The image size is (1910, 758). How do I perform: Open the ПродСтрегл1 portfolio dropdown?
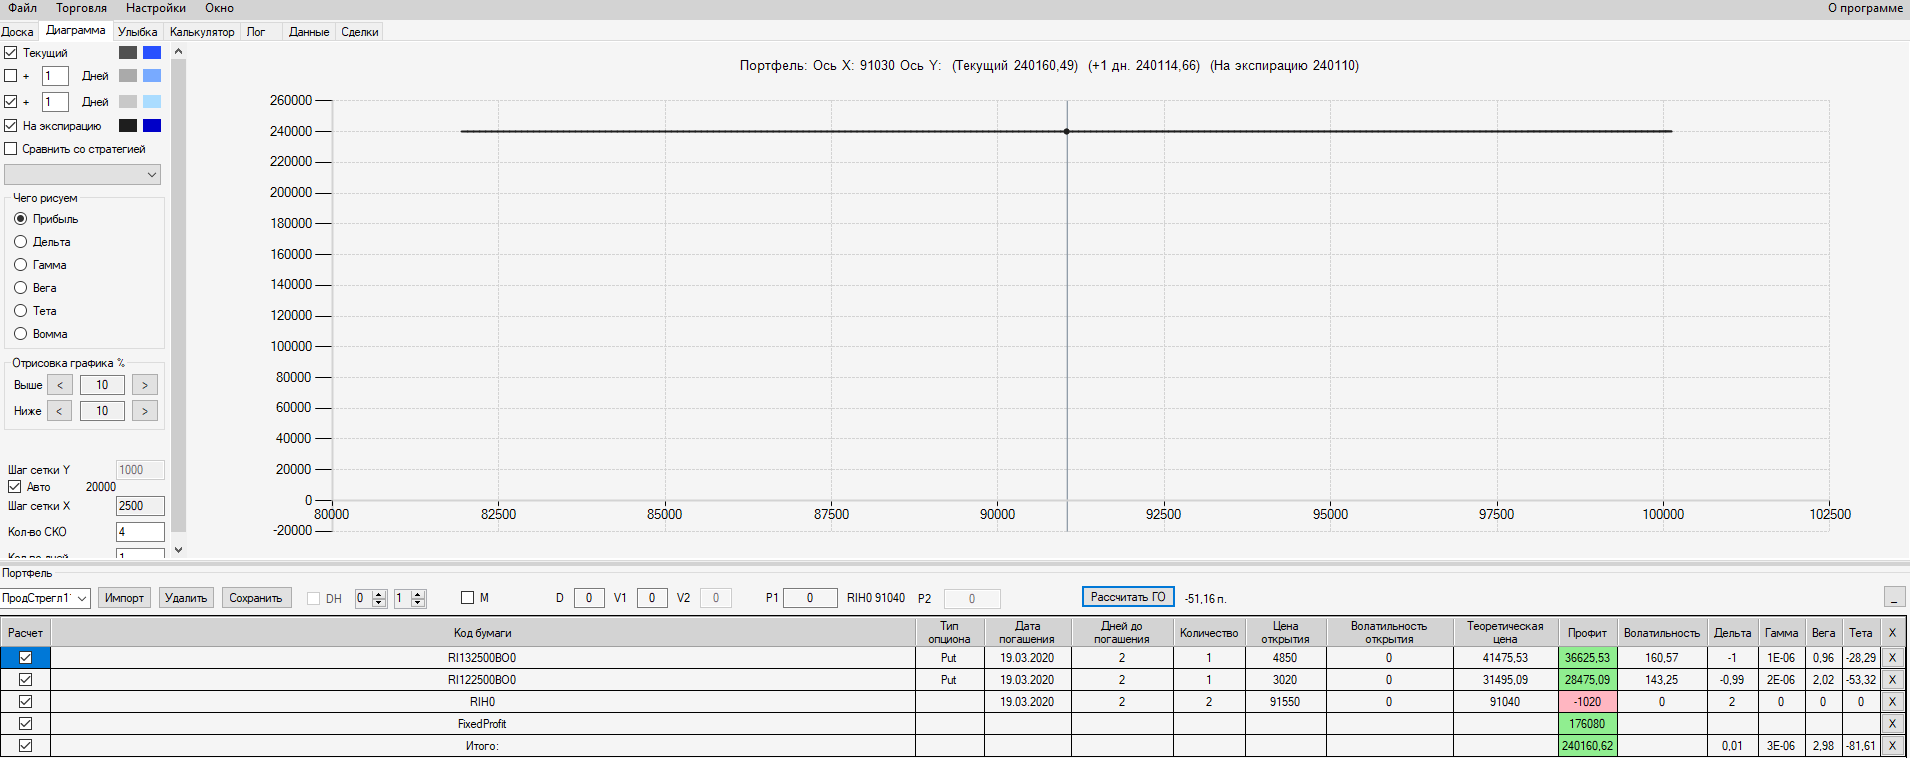(46, 598)
